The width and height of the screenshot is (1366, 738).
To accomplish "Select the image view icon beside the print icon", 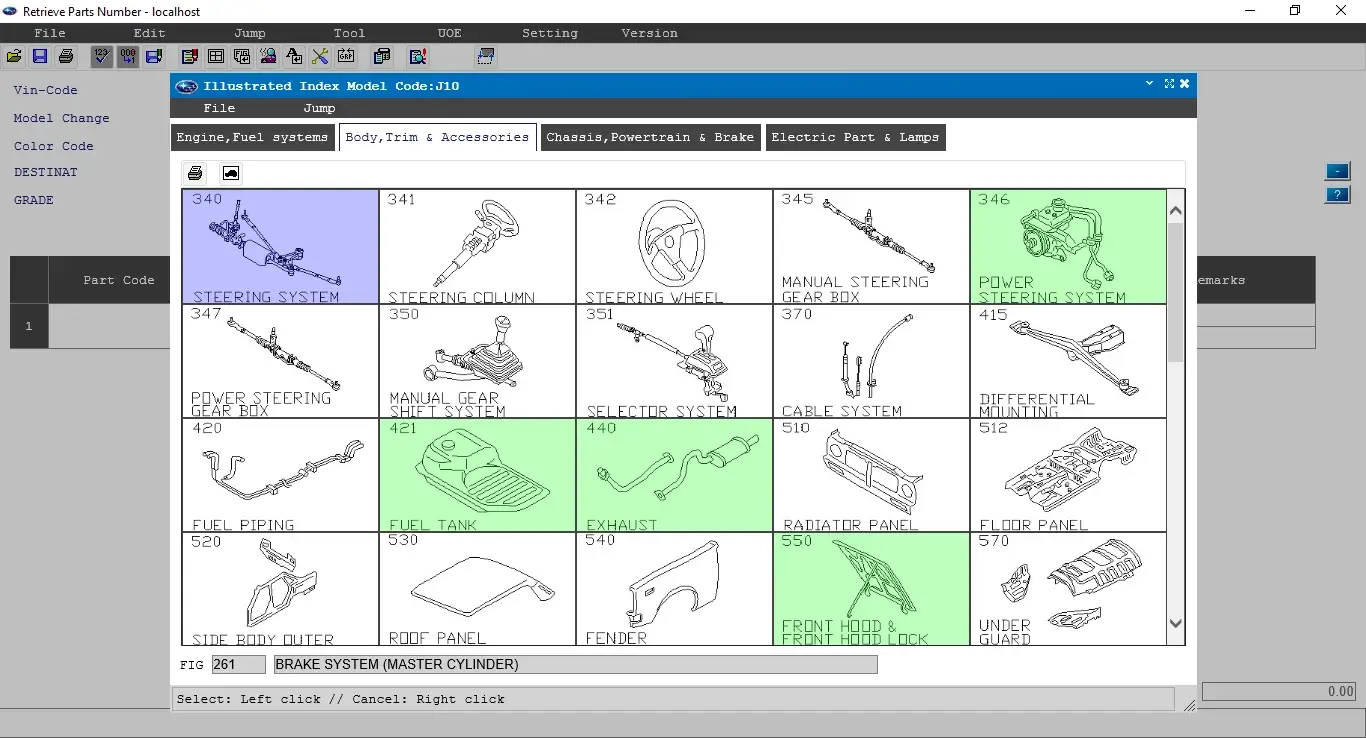I will click(230, 172).
